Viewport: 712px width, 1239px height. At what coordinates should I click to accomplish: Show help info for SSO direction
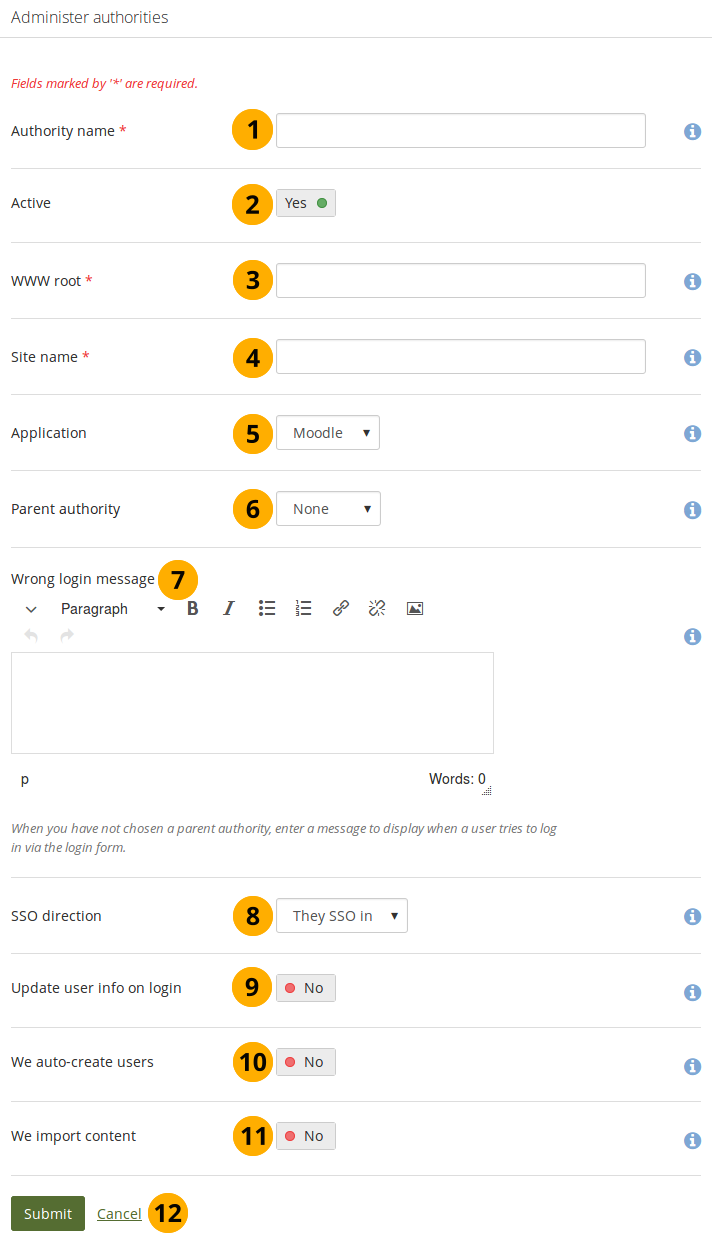click(692, 916)
